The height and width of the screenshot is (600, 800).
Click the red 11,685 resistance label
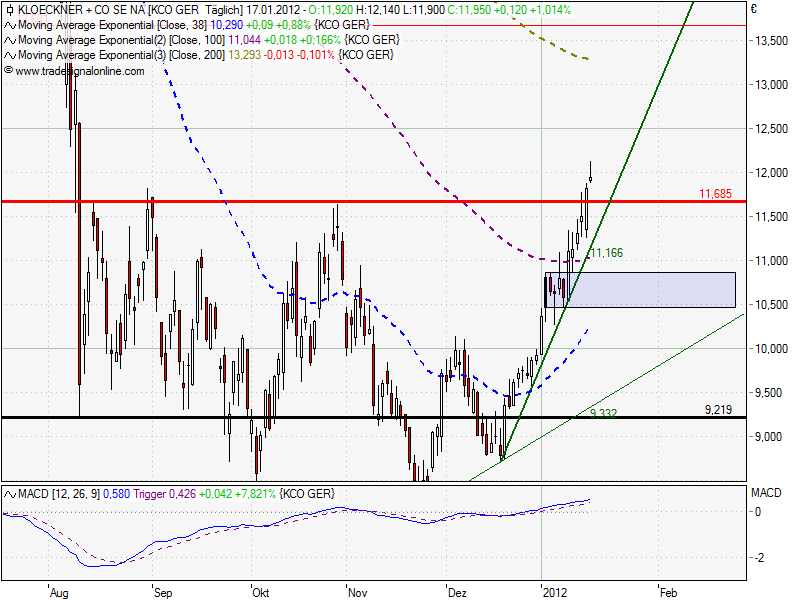715,193
